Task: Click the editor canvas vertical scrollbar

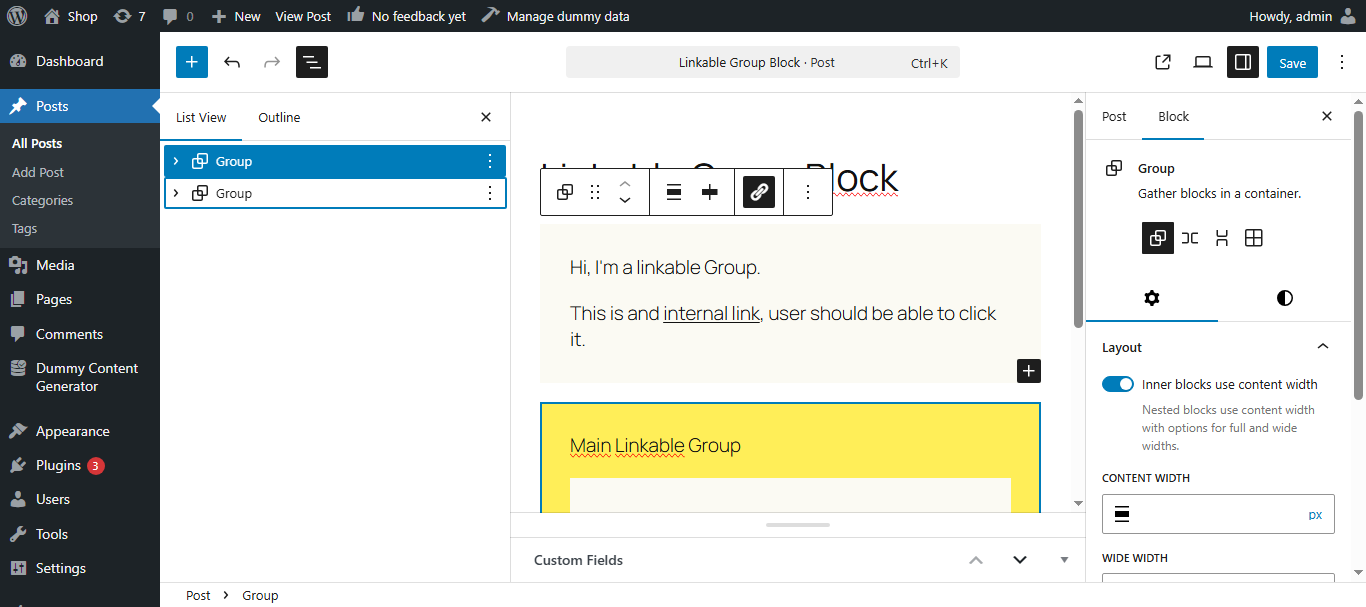Action: [x=1078, y=218]
